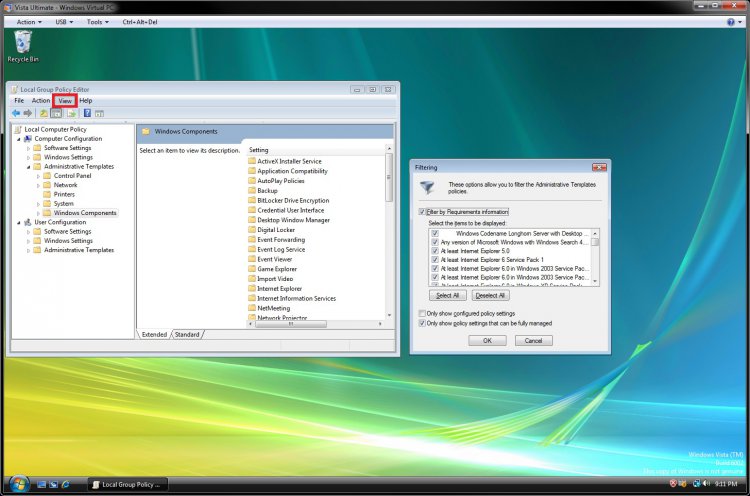The height and width of the screenshot is (496, 750).
Task: Open the Action menu in Group Policy Editor
Action: (x=41, y=100)
